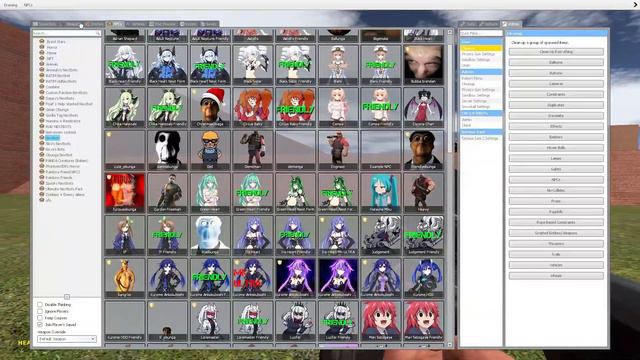The width and height of the screenshot is (640, 360).
Task: Click Cleanup Everything button
Action: click(x=556, y=52)
